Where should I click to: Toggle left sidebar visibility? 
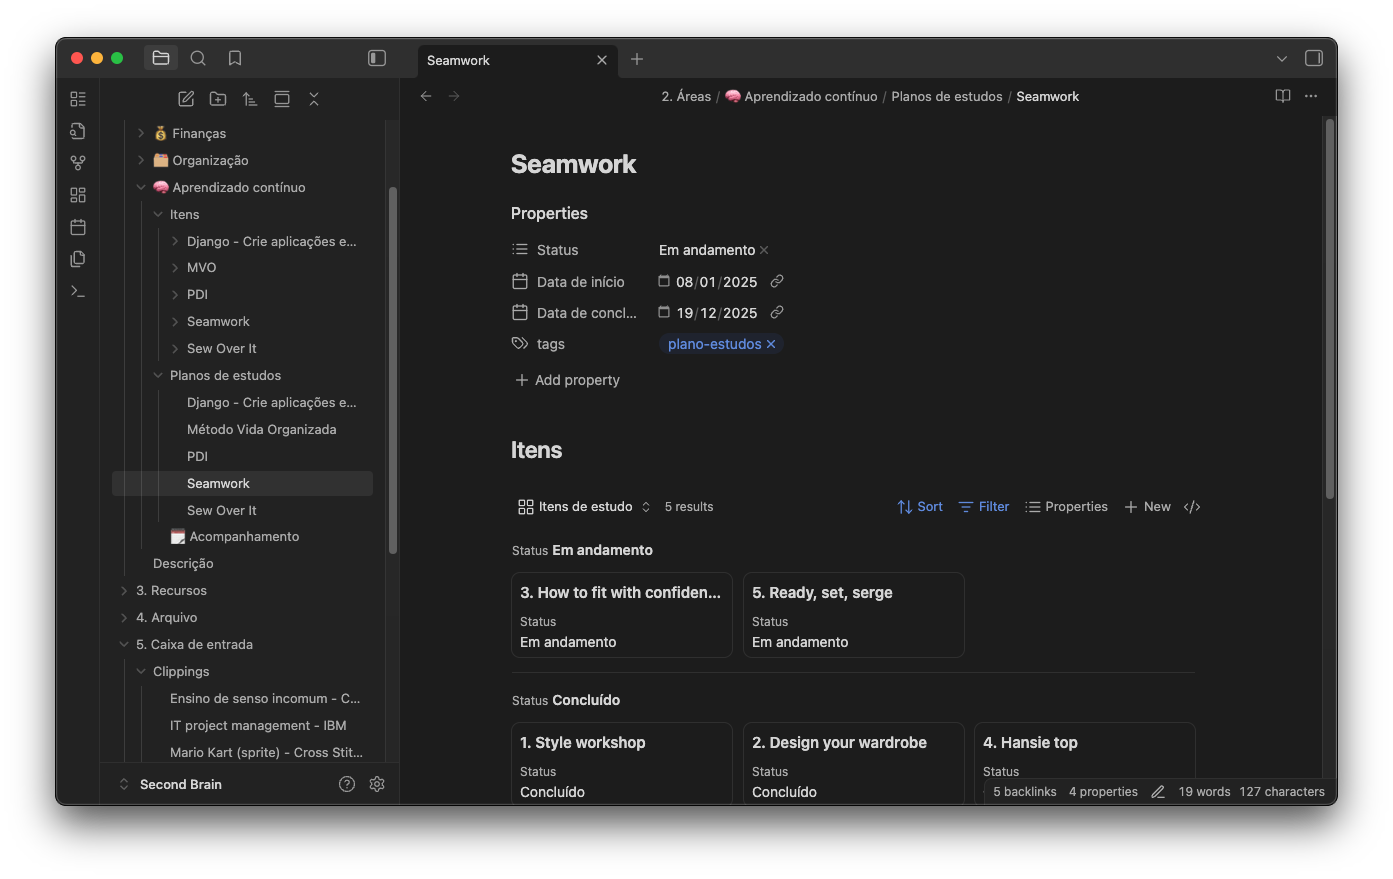[377, 58]
